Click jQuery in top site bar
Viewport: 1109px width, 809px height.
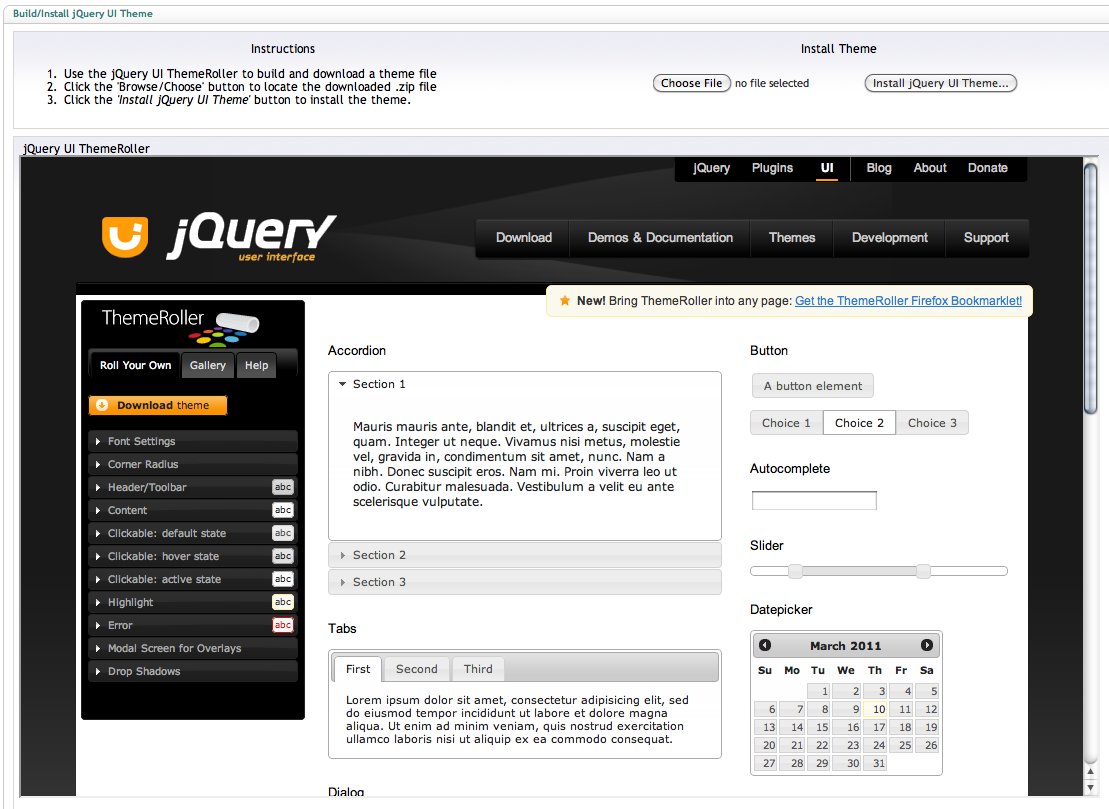tap(711, 168)
